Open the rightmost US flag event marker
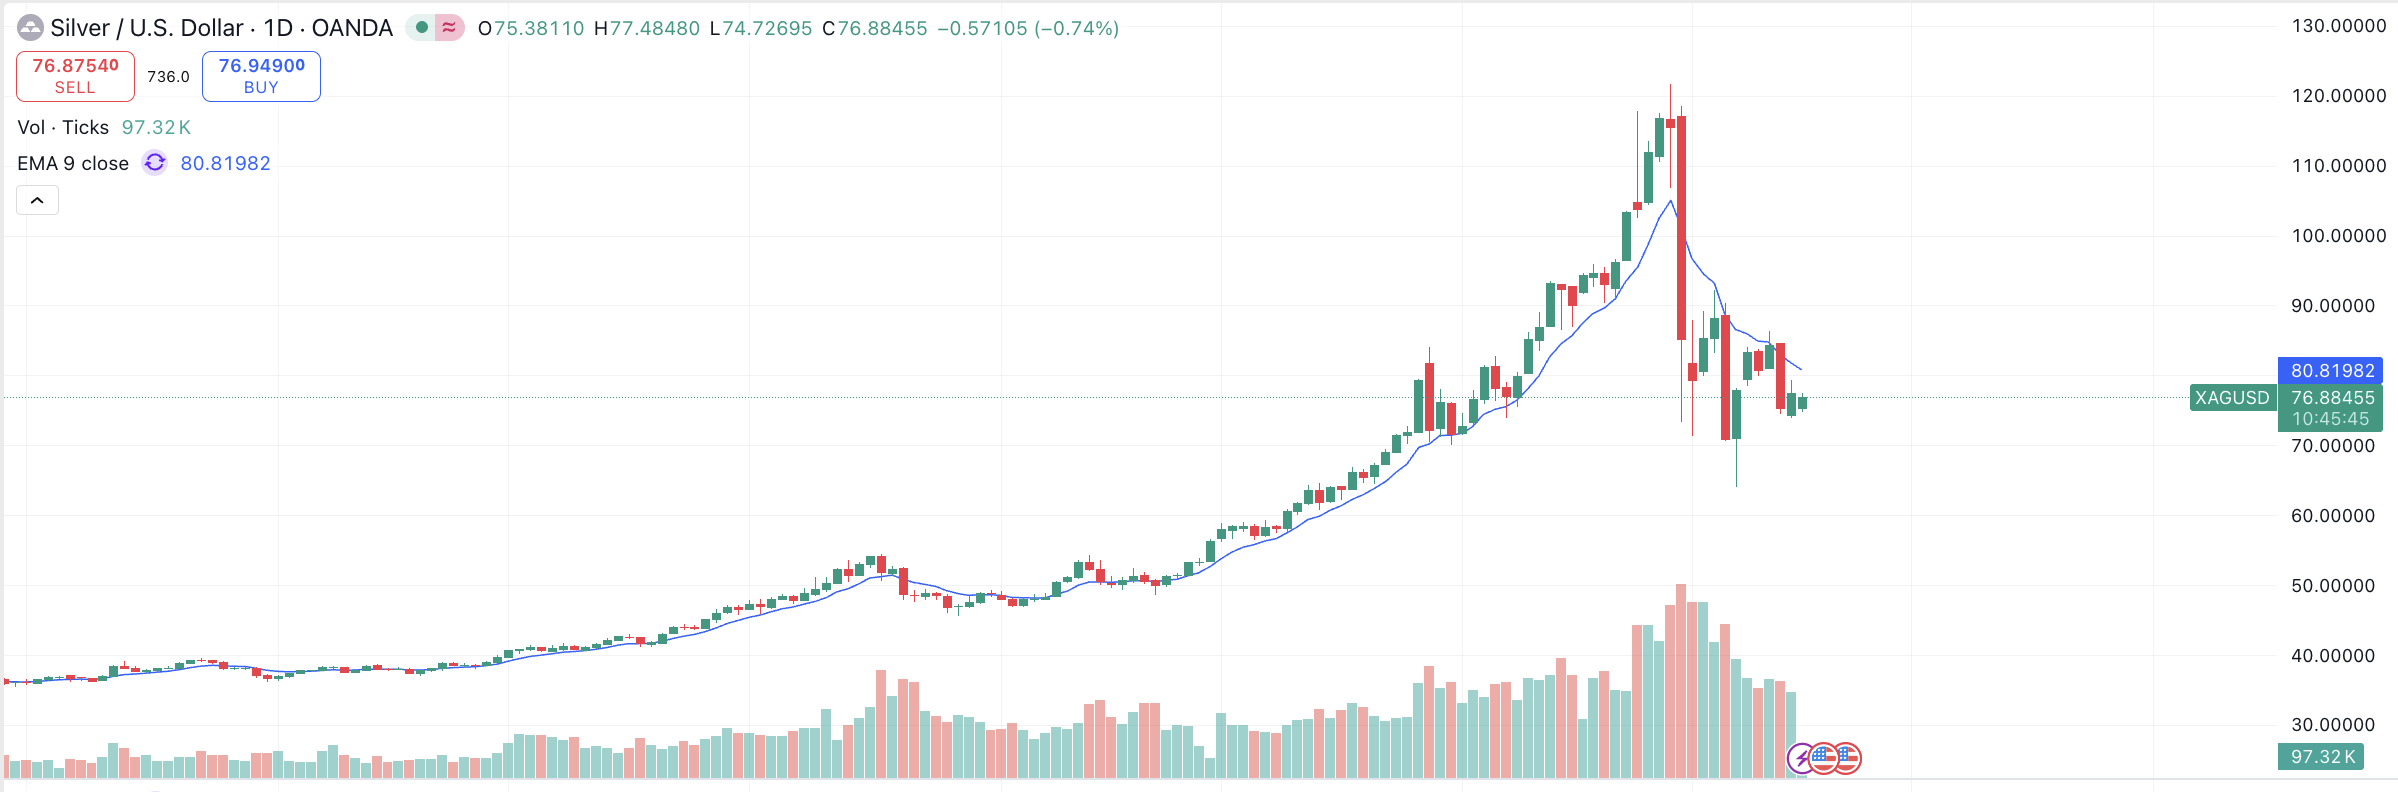 coord(1846,758)
